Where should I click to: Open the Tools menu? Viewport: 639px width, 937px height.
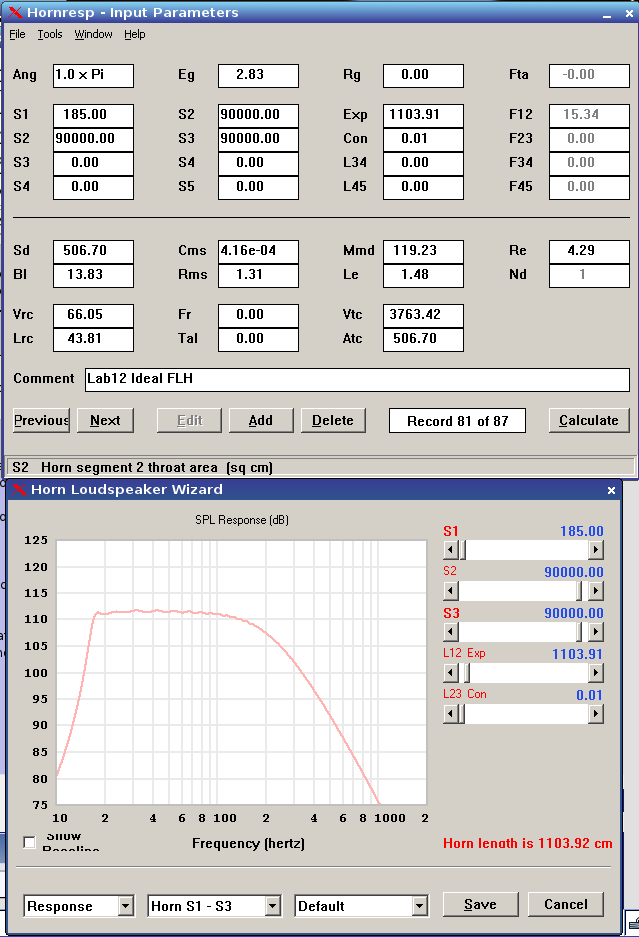(50, 34)
